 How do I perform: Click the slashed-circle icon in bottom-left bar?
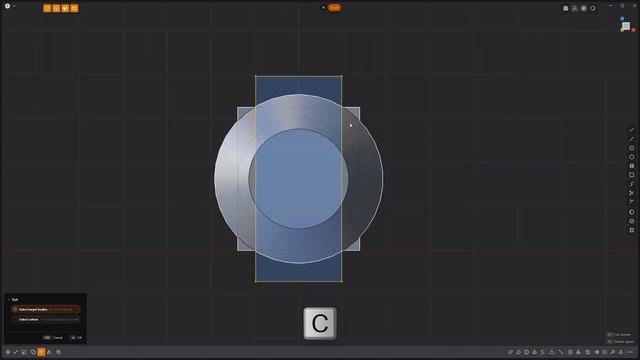click(x=33, y=352)
